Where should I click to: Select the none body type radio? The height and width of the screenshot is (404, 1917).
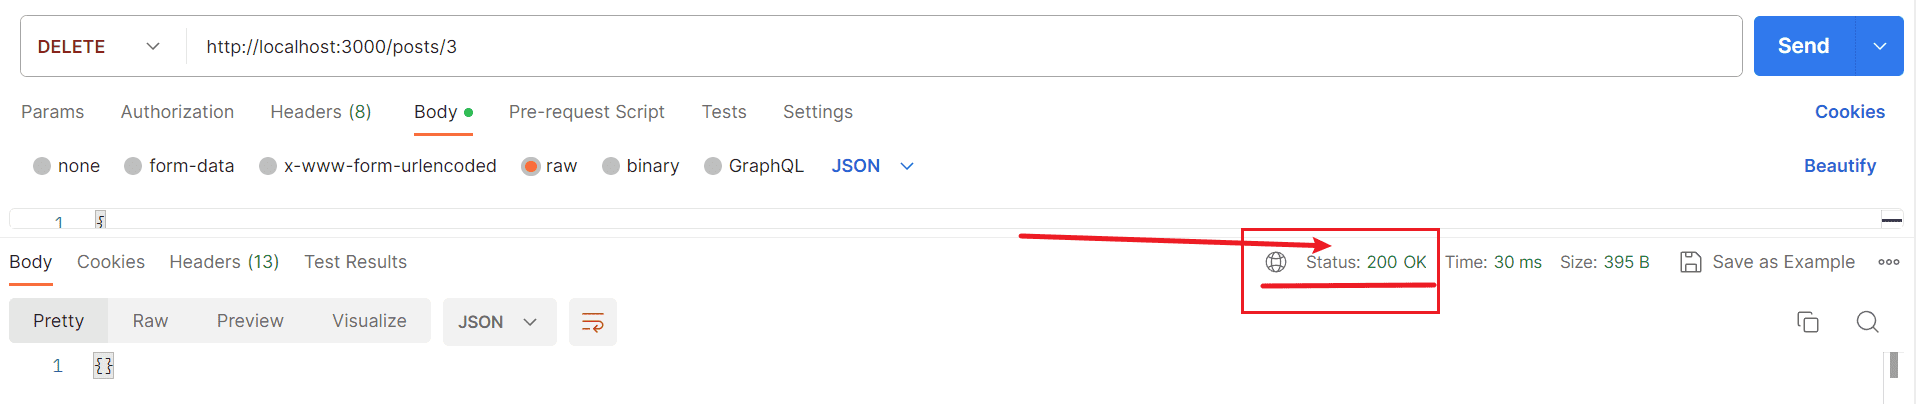[x=42, y=166]
